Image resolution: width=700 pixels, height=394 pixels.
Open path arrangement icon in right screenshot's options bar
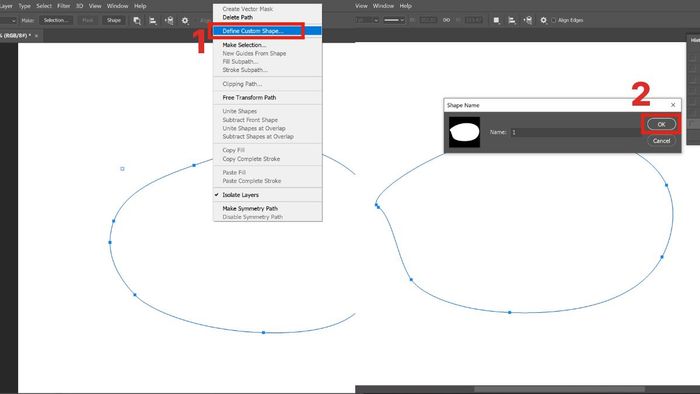click(x=528, y=20)
